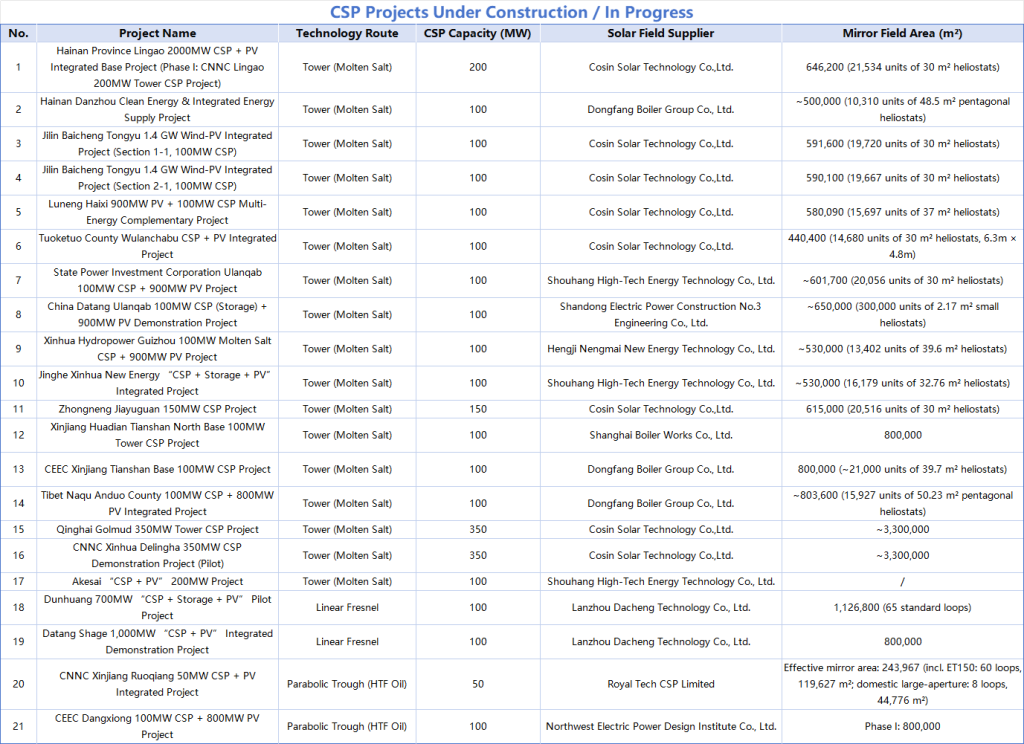Select the Shandong Electric Power Construction supplier cell

coord(660,314)
